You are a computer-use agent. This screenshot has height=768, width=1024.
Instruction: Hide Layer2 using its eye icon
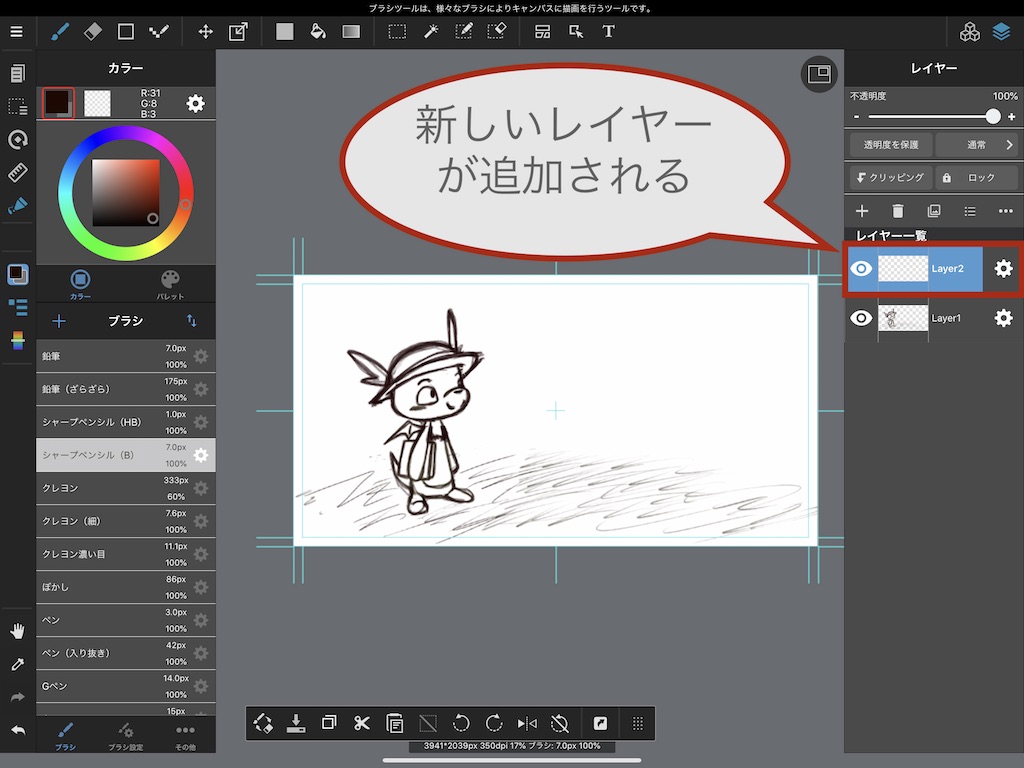click(861, 268)
